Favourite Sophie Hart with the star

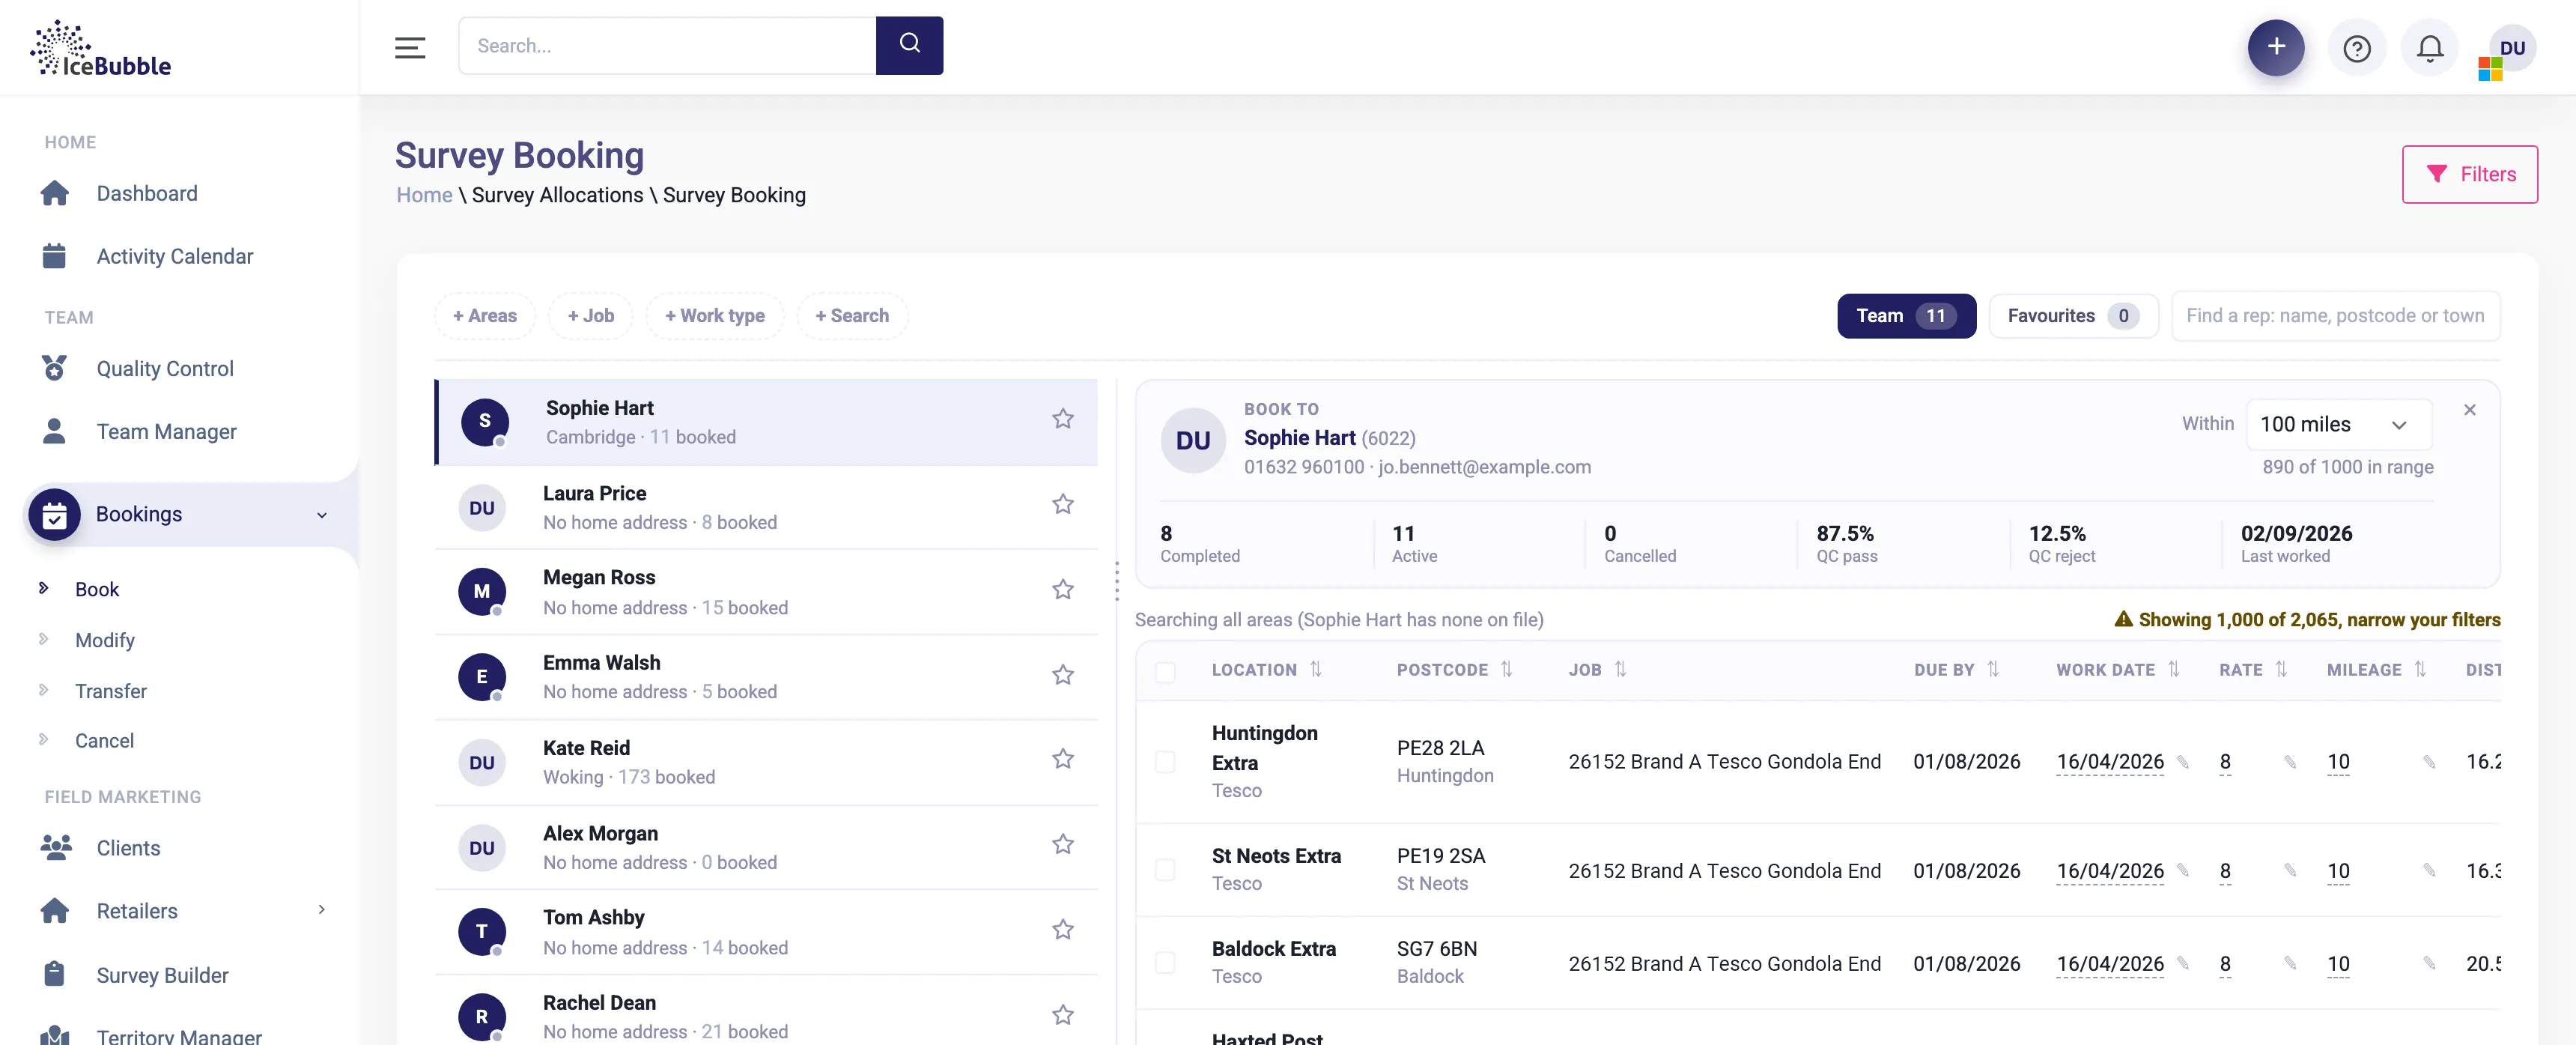pyautogui.click(x=1062, y=419)
